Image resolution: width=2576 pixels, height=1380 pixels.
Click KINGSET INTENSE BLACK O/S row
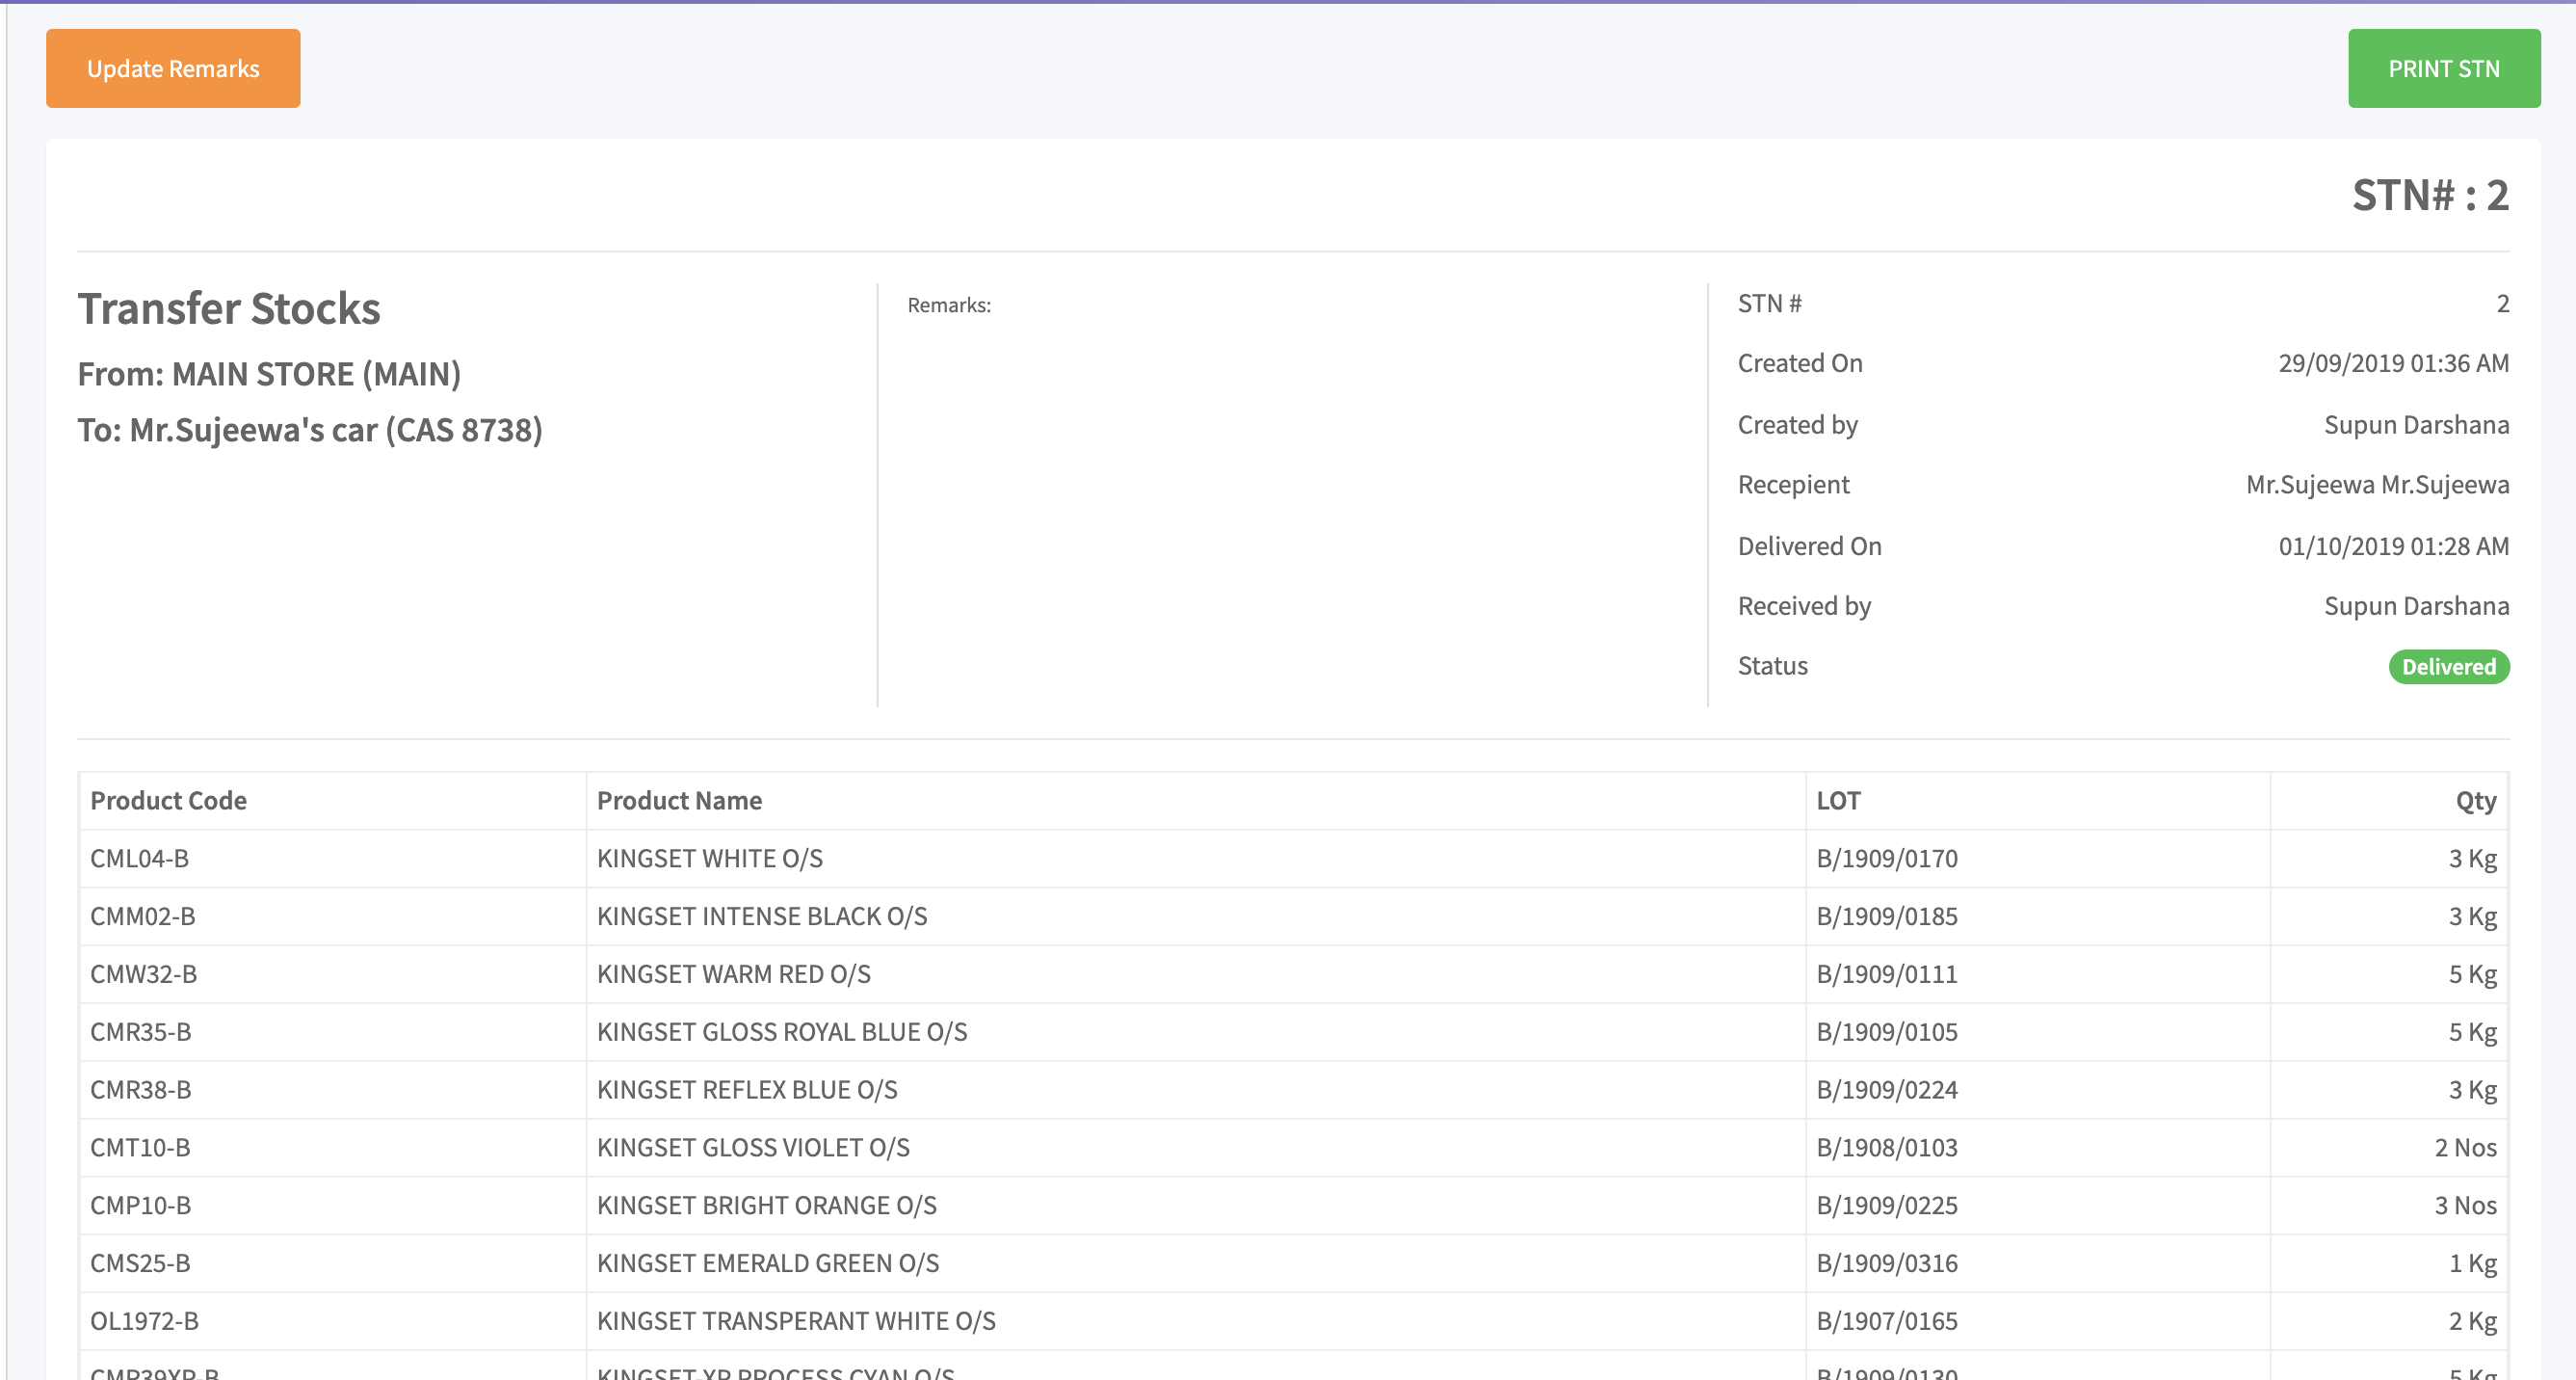(x=762, y=917)
